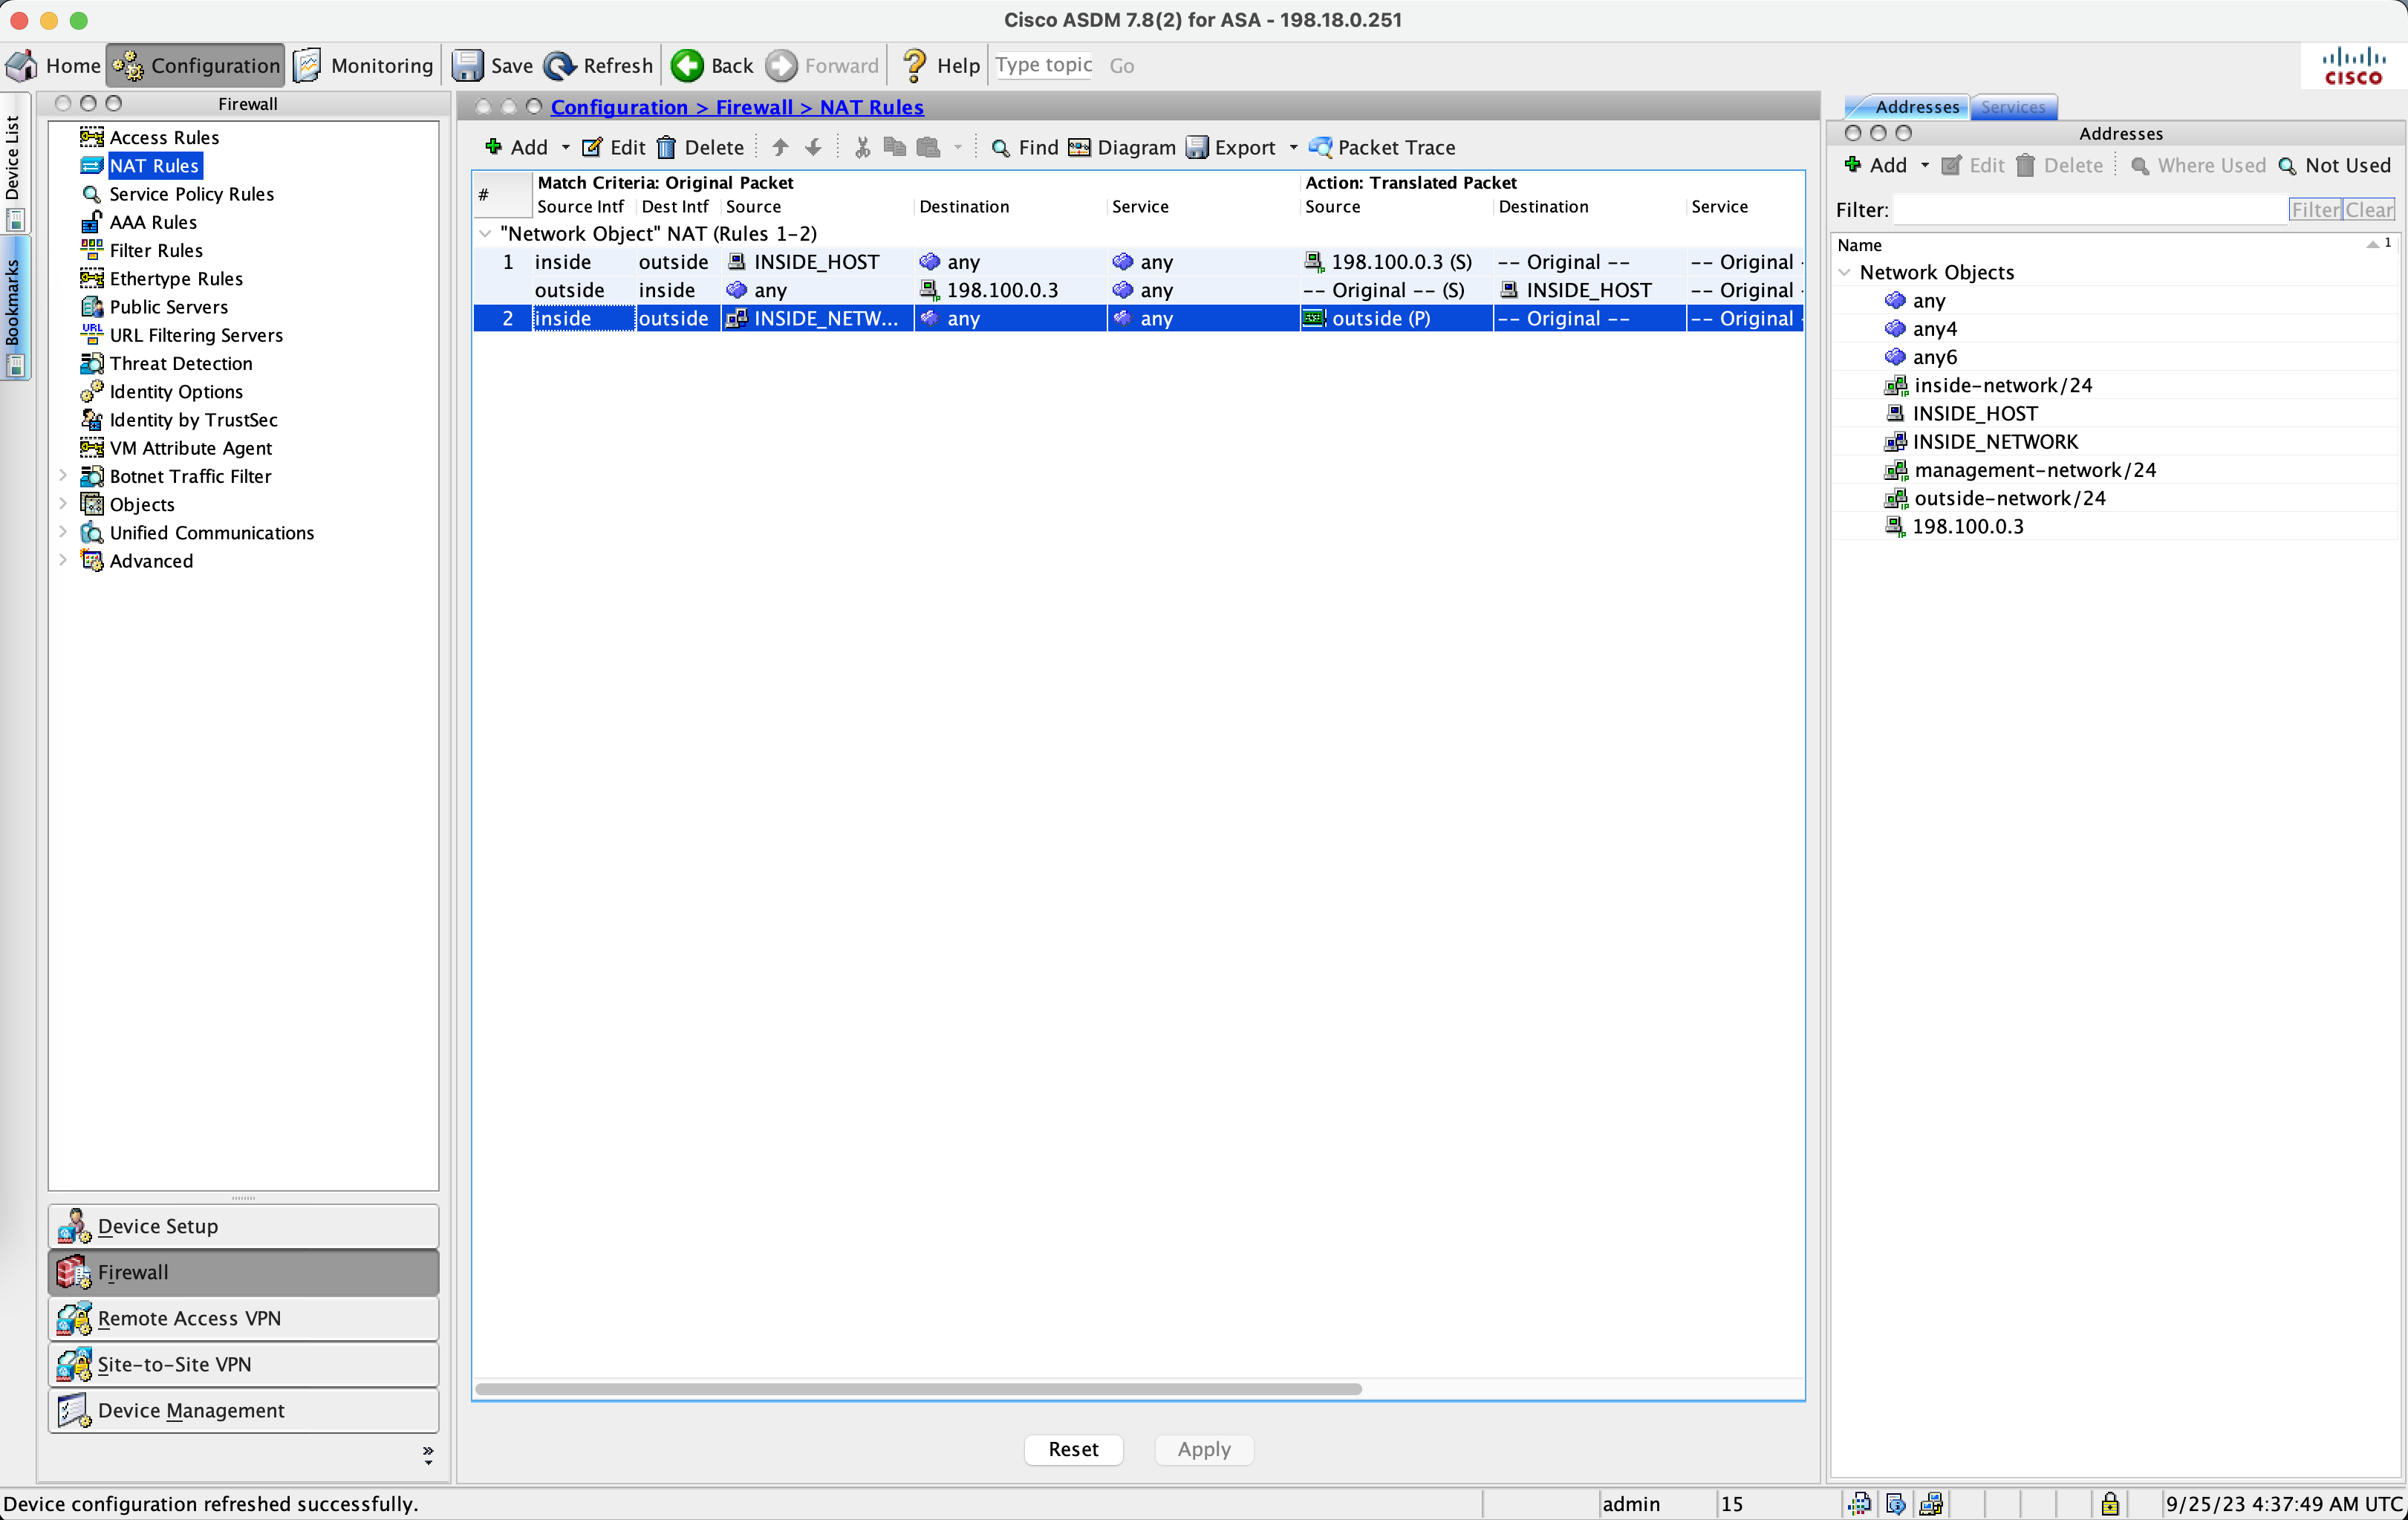
Task: Click the Not Used addresses icon
Action: [x=2287, y=166]
